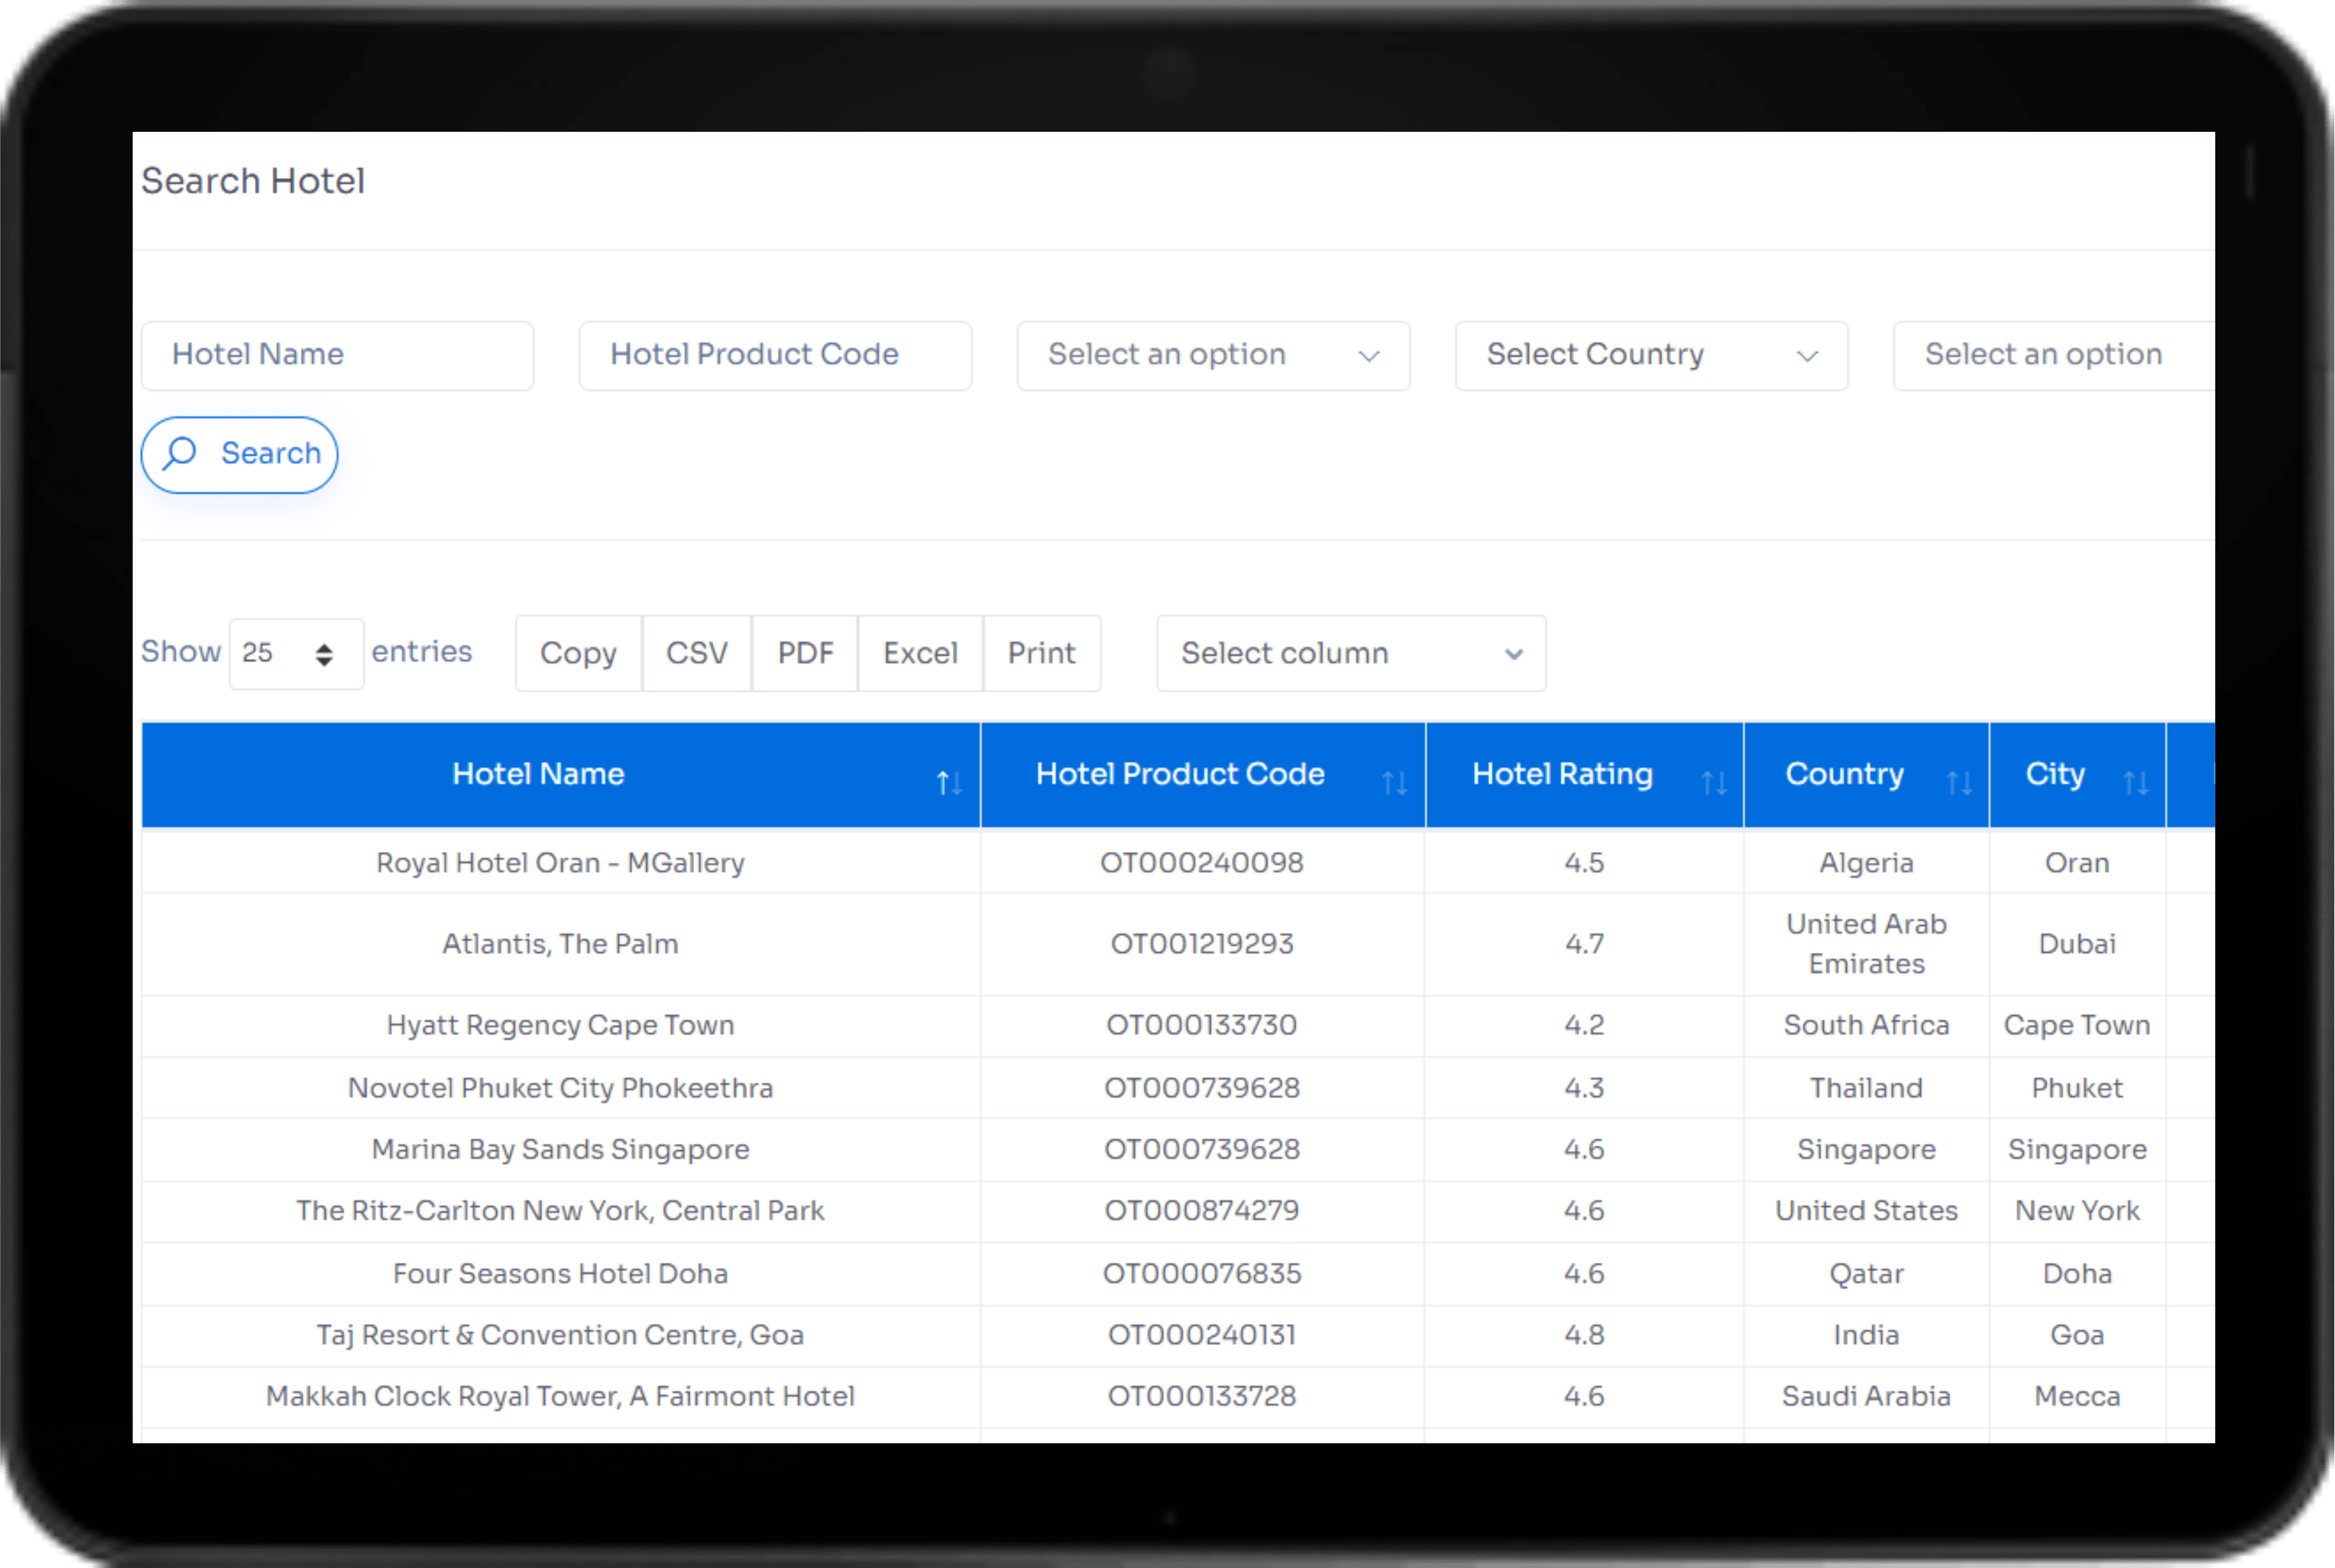Click the Saudi Arabia country cell

(x=1866, y=1396)
